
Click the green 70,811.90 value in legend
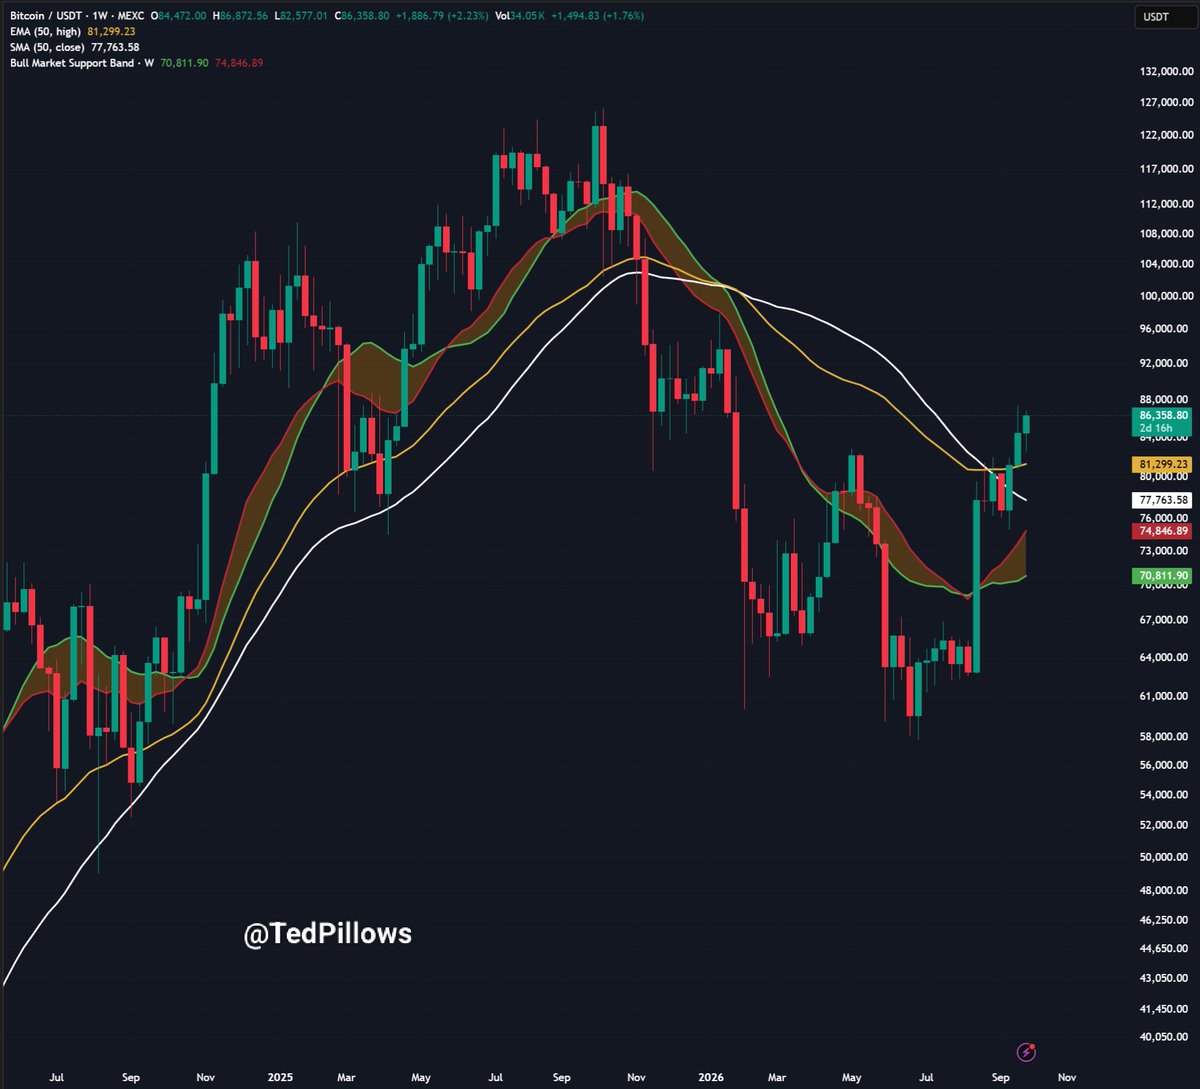pos(185,63)
